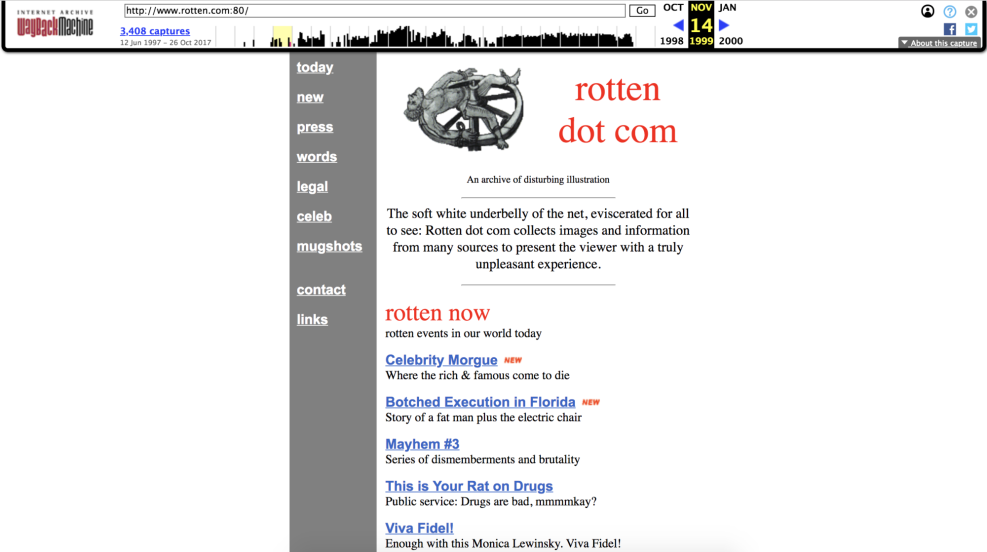Select the OCT month in capture navigator

click(673, 8)
